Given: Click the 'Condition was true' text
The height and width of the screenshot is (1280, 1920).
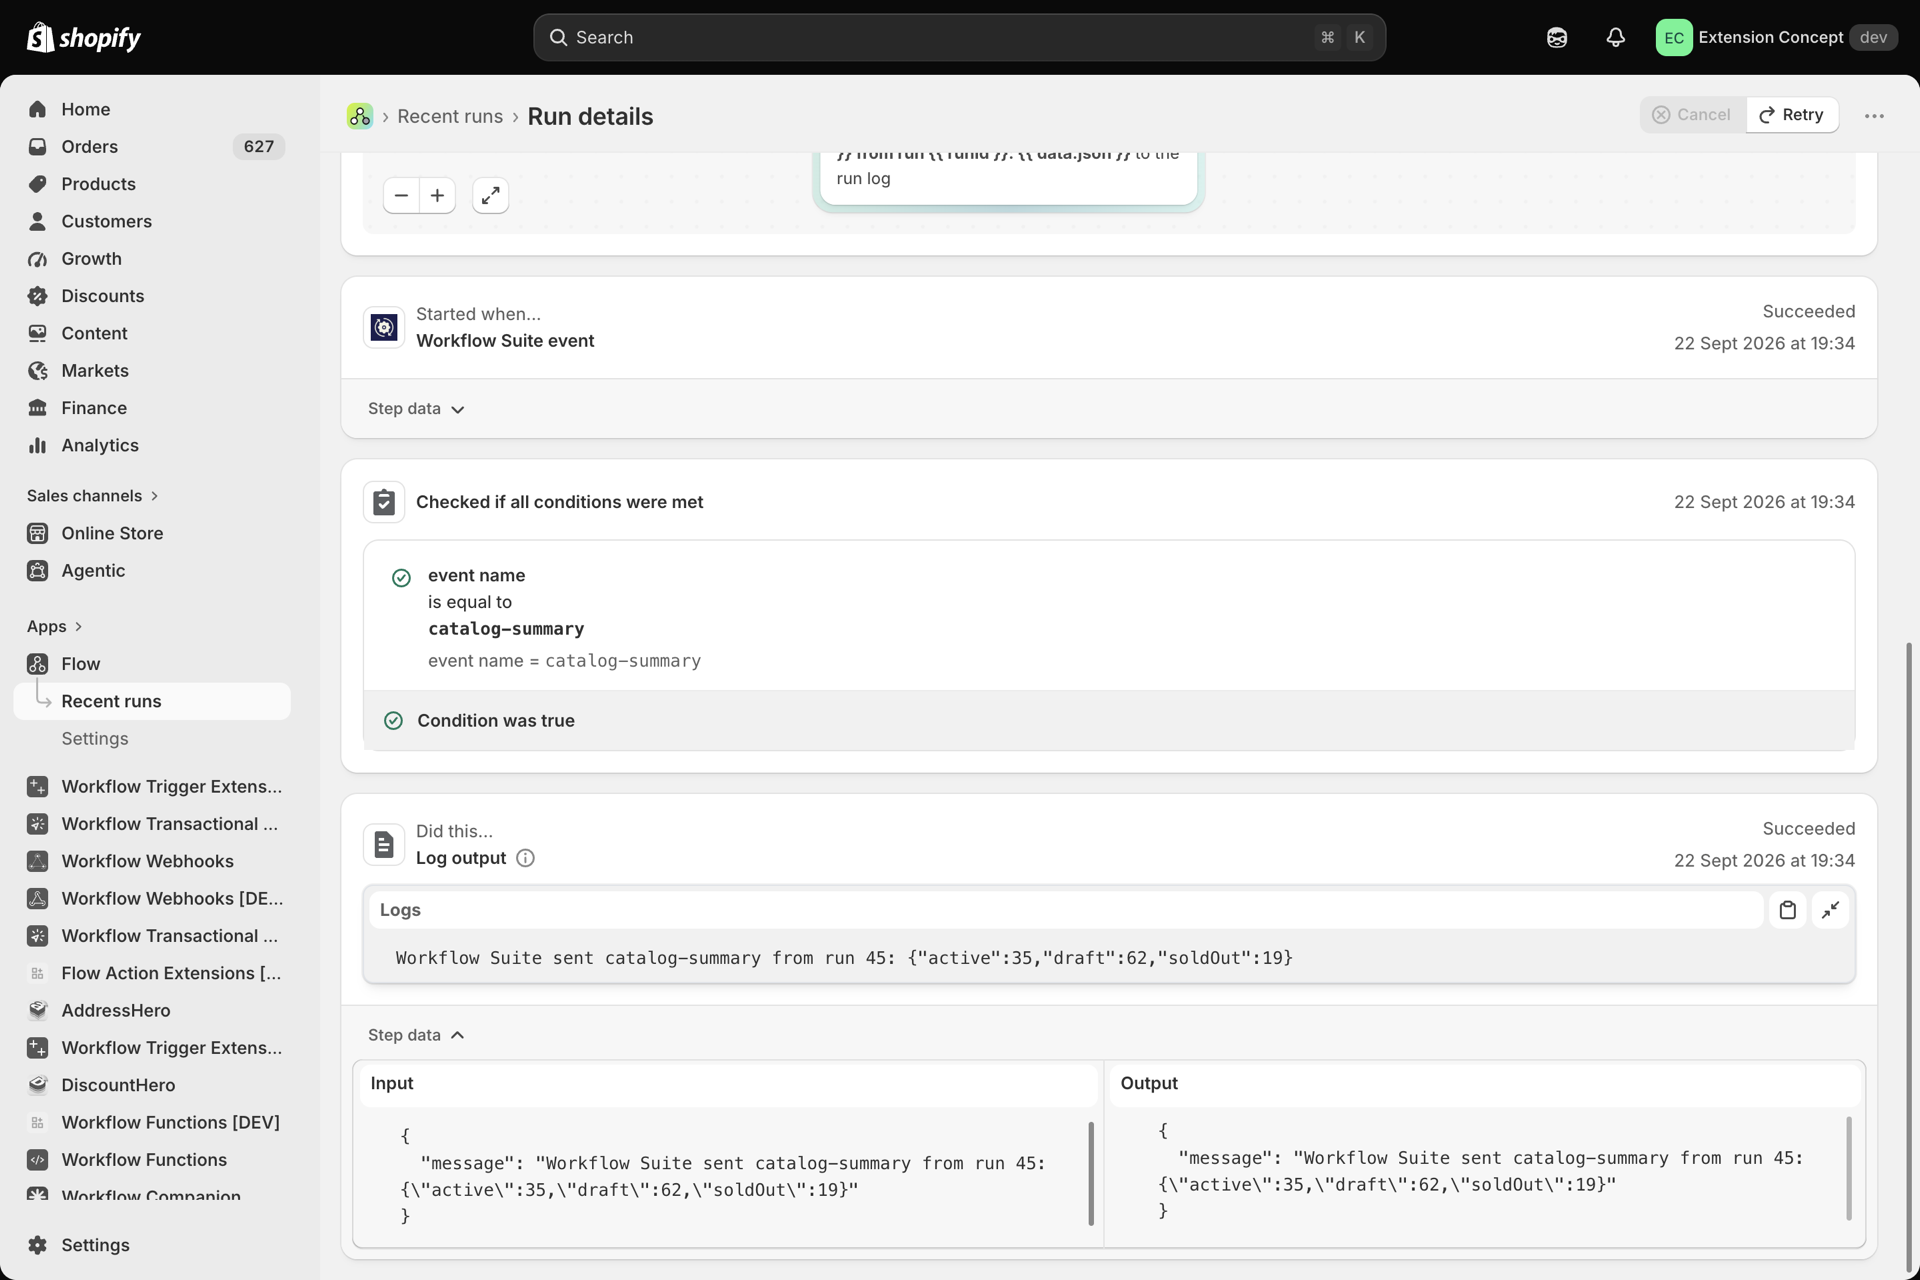Looking at the screenshot, I should [x=496, y=721].
